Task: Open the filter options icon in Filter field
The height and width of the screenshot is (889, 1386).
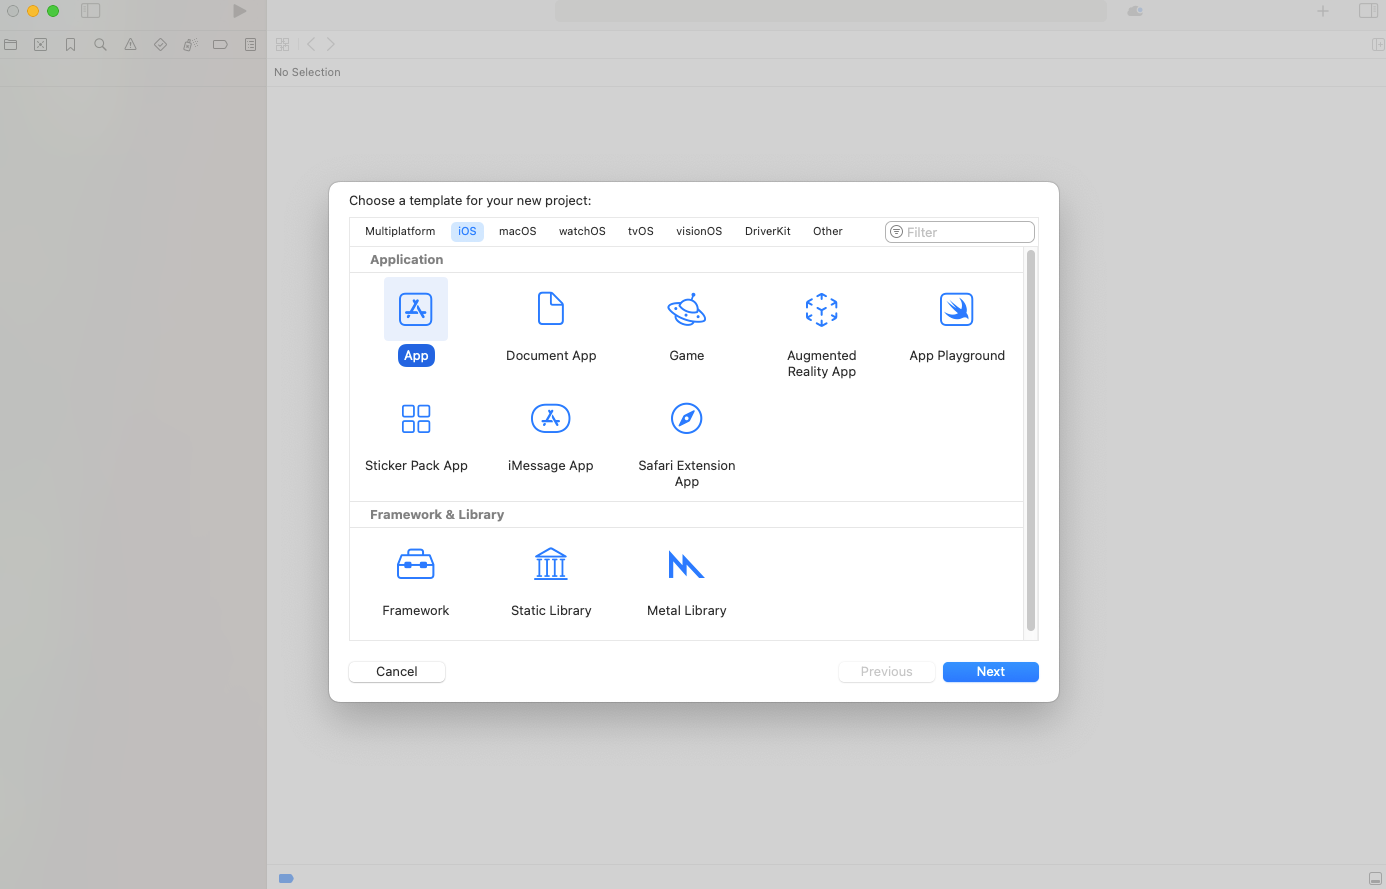Action: tap(897, 232)
